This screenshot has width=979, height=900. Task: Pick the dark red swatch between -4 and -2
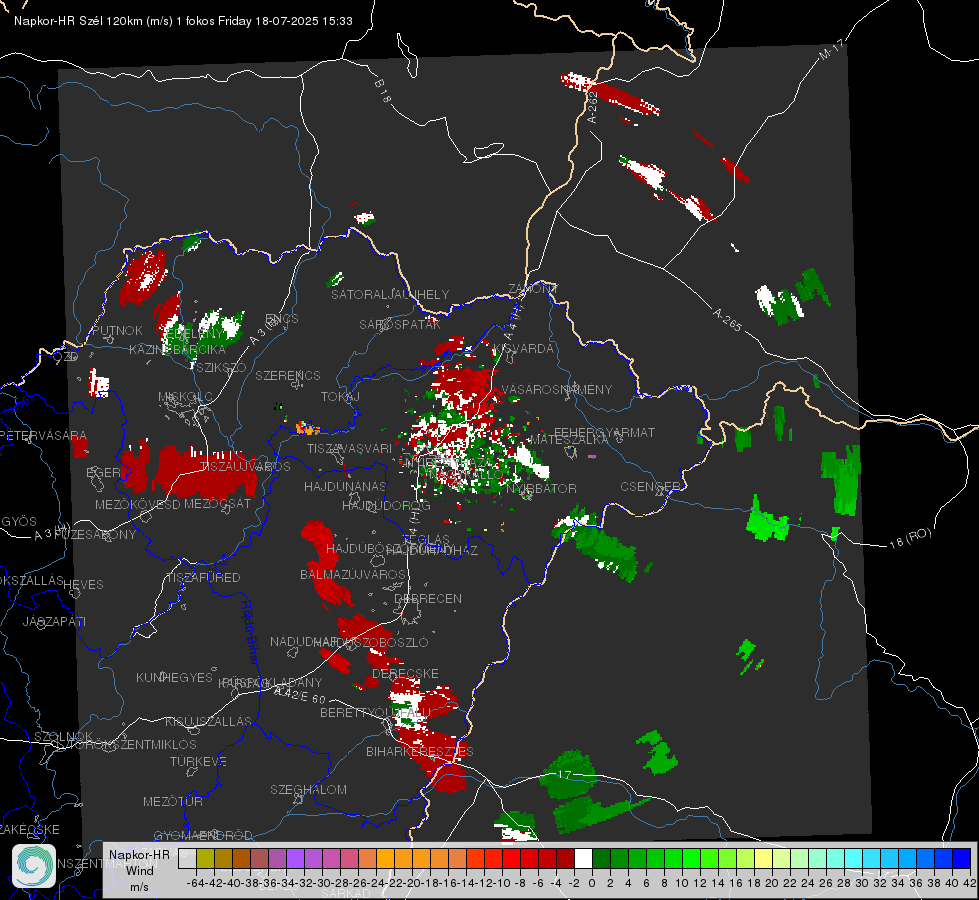pyautogui.click(x=565, y=858)
